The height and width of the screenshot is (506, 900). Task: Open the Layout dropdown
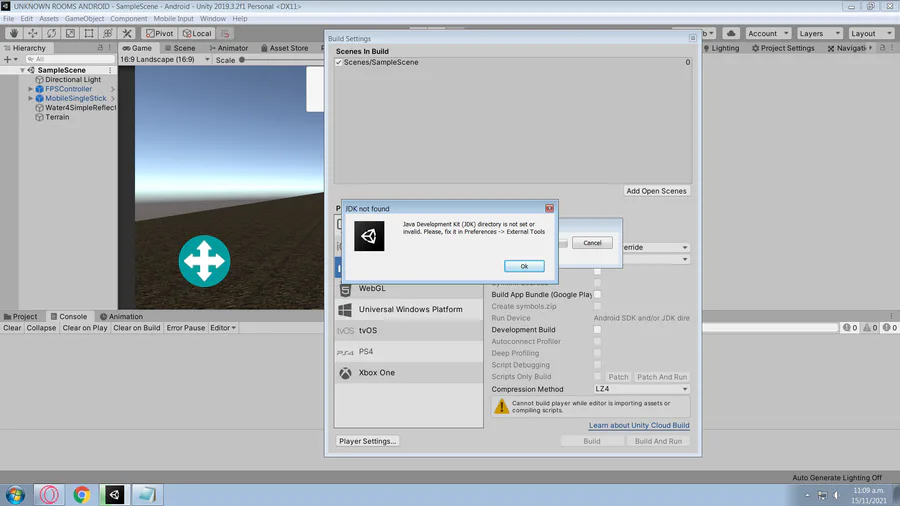pos(871,33)
